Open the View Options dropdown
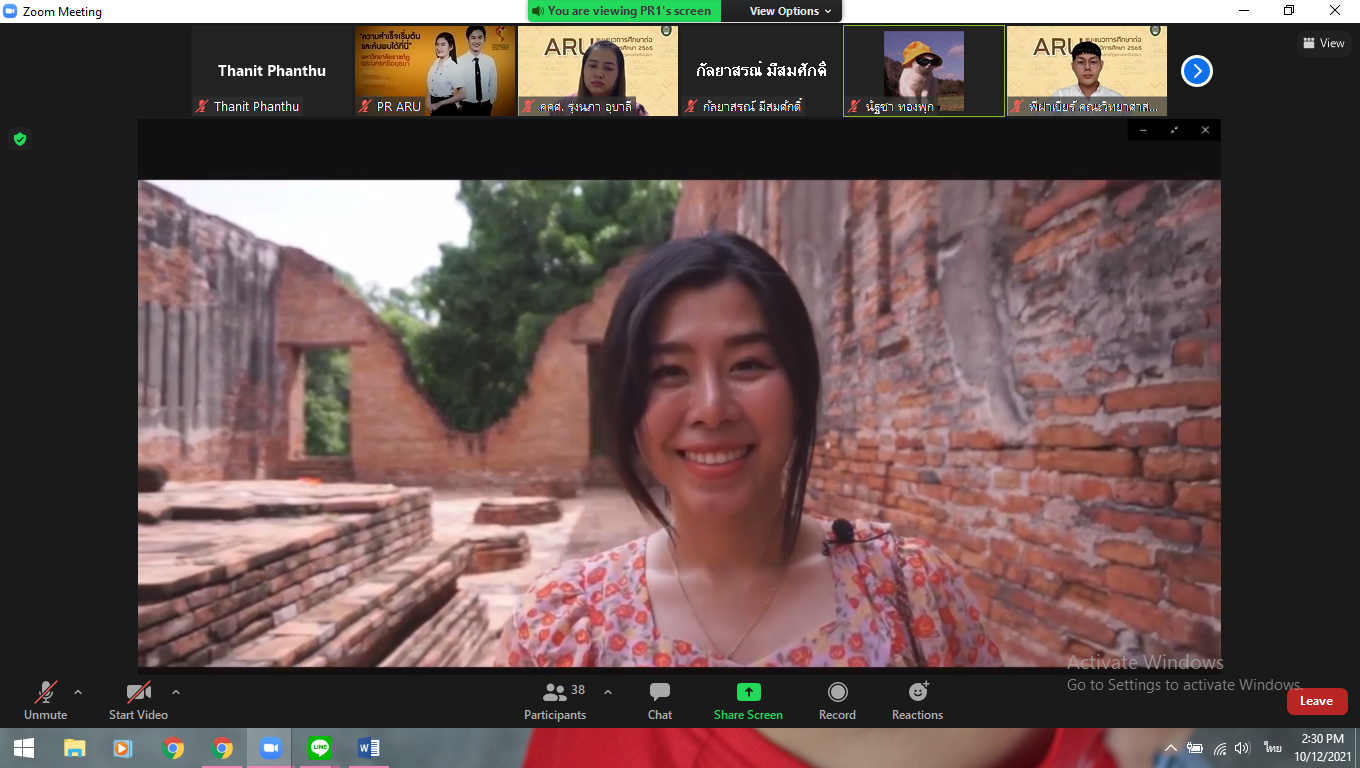The width and height of the screenshot is (1360, 768). 790,11
